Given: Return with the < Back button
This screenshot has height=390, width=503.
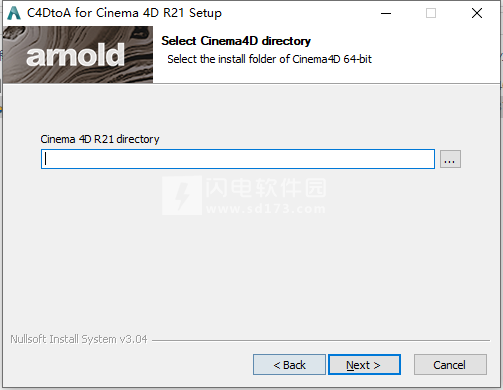Looking at the screenshot, I should pos(289,365).
